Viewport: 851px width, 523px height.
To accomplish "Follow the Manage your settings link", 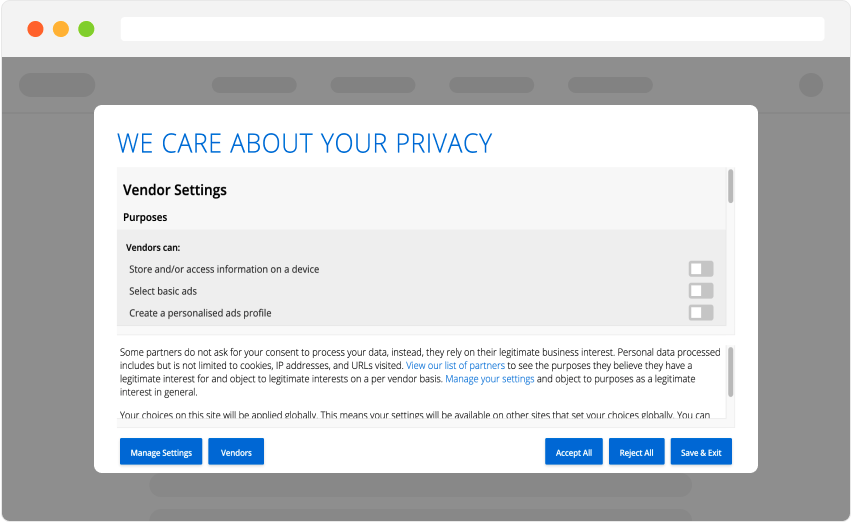I will pyautogui.click(x=489, y=379).
